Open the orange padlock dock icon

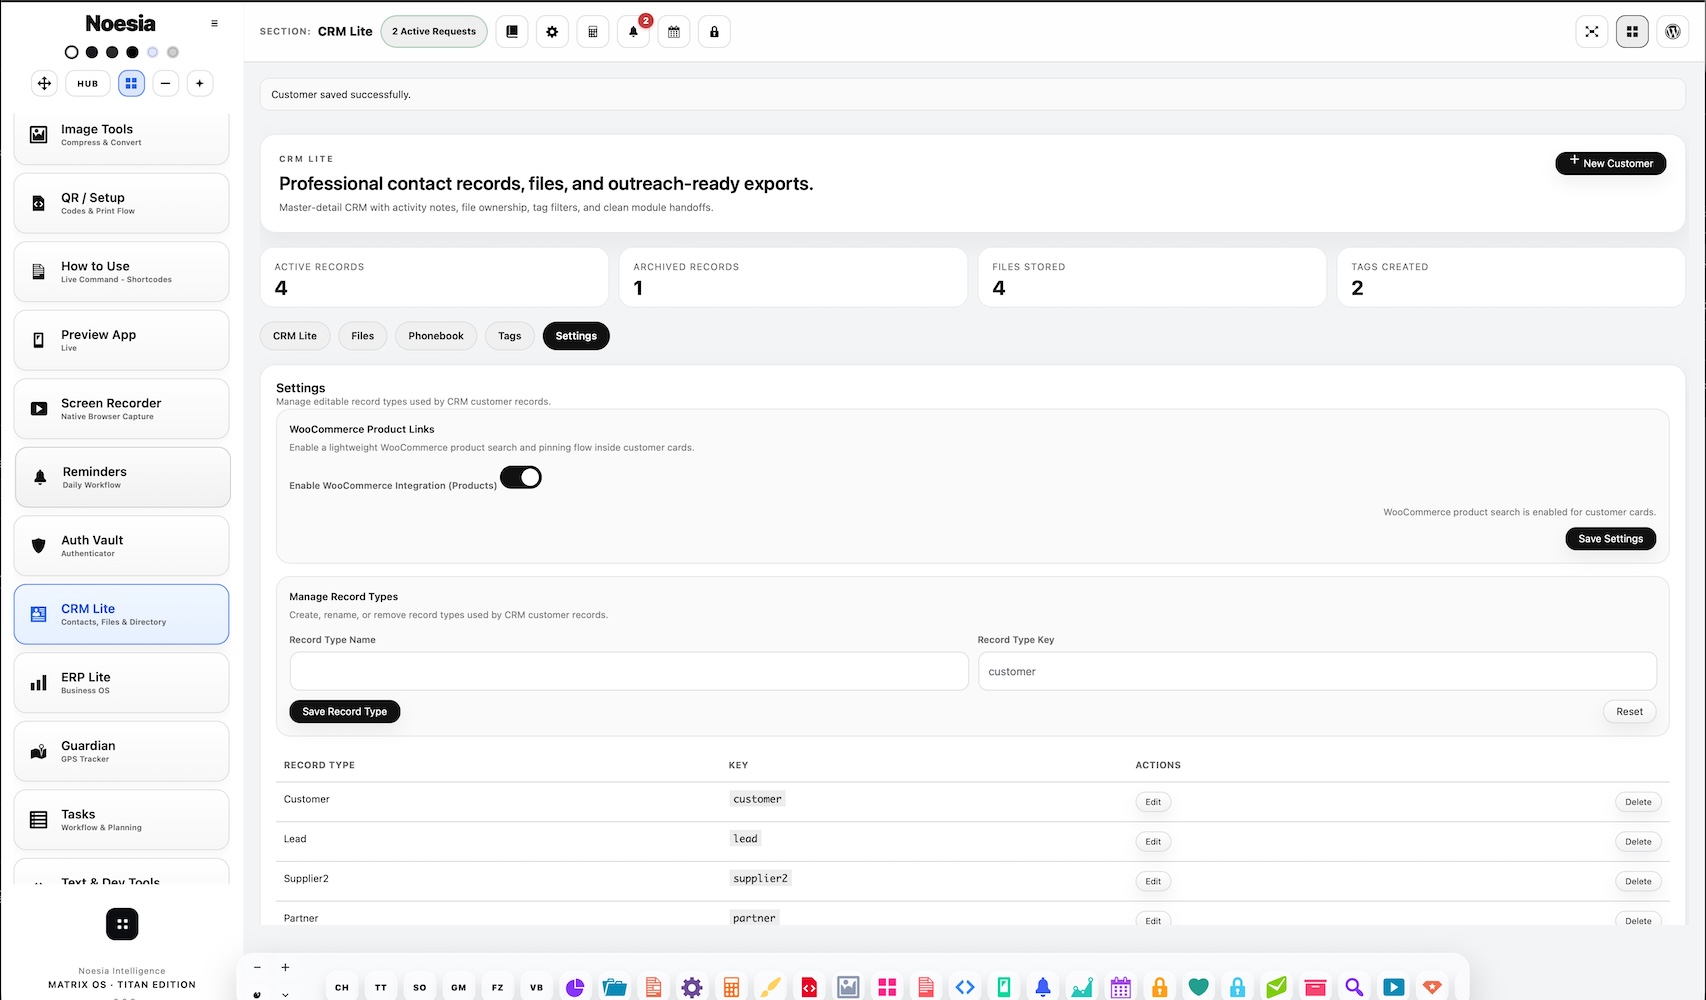(1160, 987)
